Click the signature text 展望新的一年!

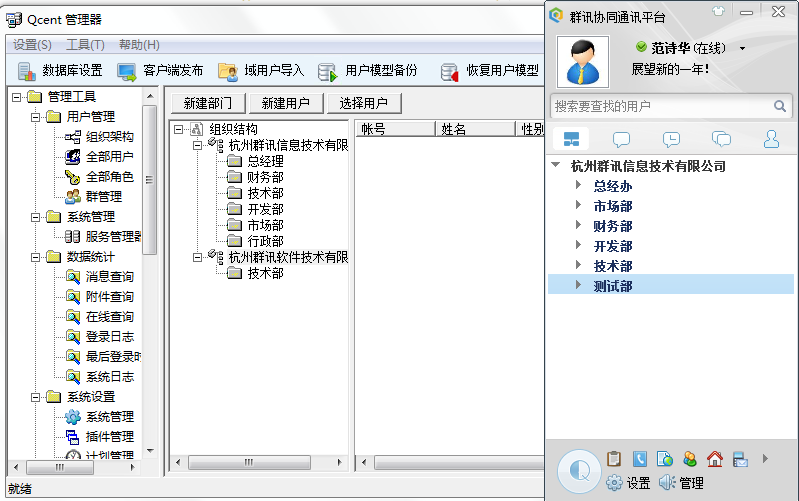point(670,69)
